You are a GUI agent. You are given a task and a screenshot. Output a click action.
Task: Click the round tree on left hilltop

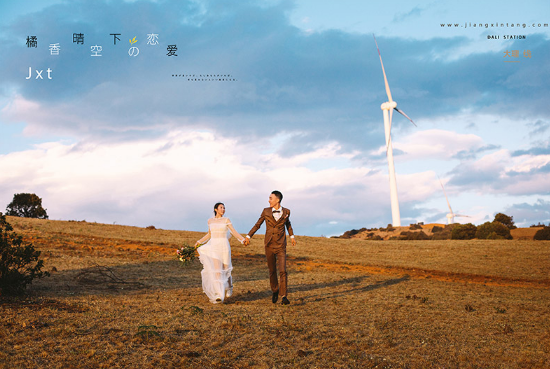pos(27,206)
